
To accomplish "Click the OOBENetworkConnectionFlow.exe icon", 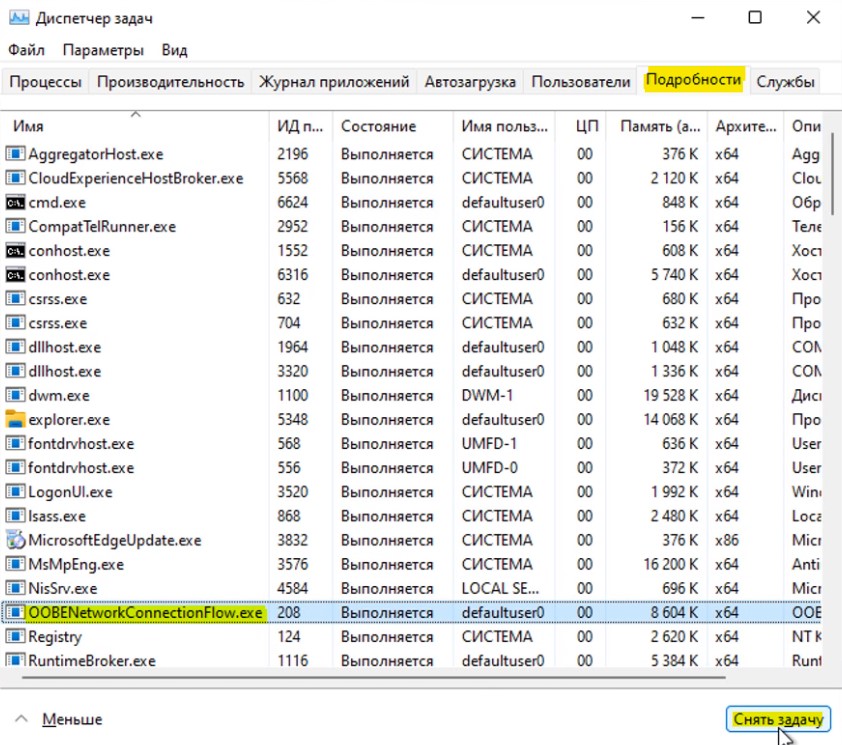I will [x=15, y=612].
